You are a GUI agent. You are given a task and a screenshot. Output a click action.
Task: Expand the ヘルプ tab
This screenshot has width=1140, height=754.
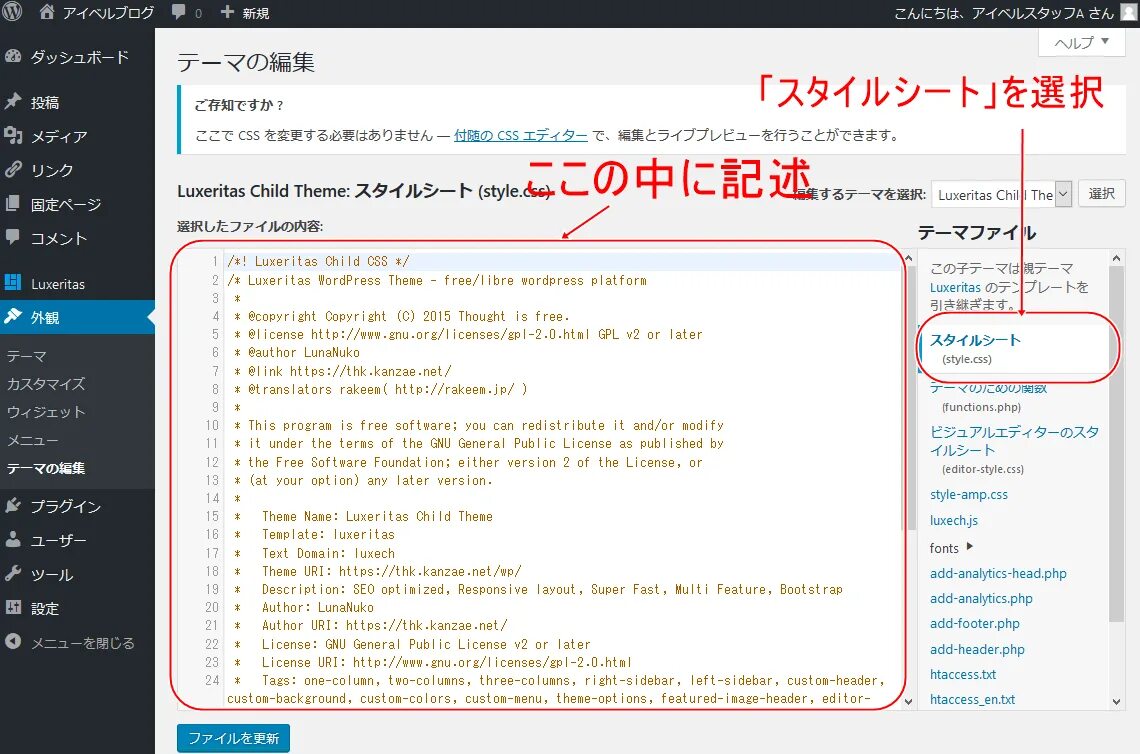point(1082,43)
